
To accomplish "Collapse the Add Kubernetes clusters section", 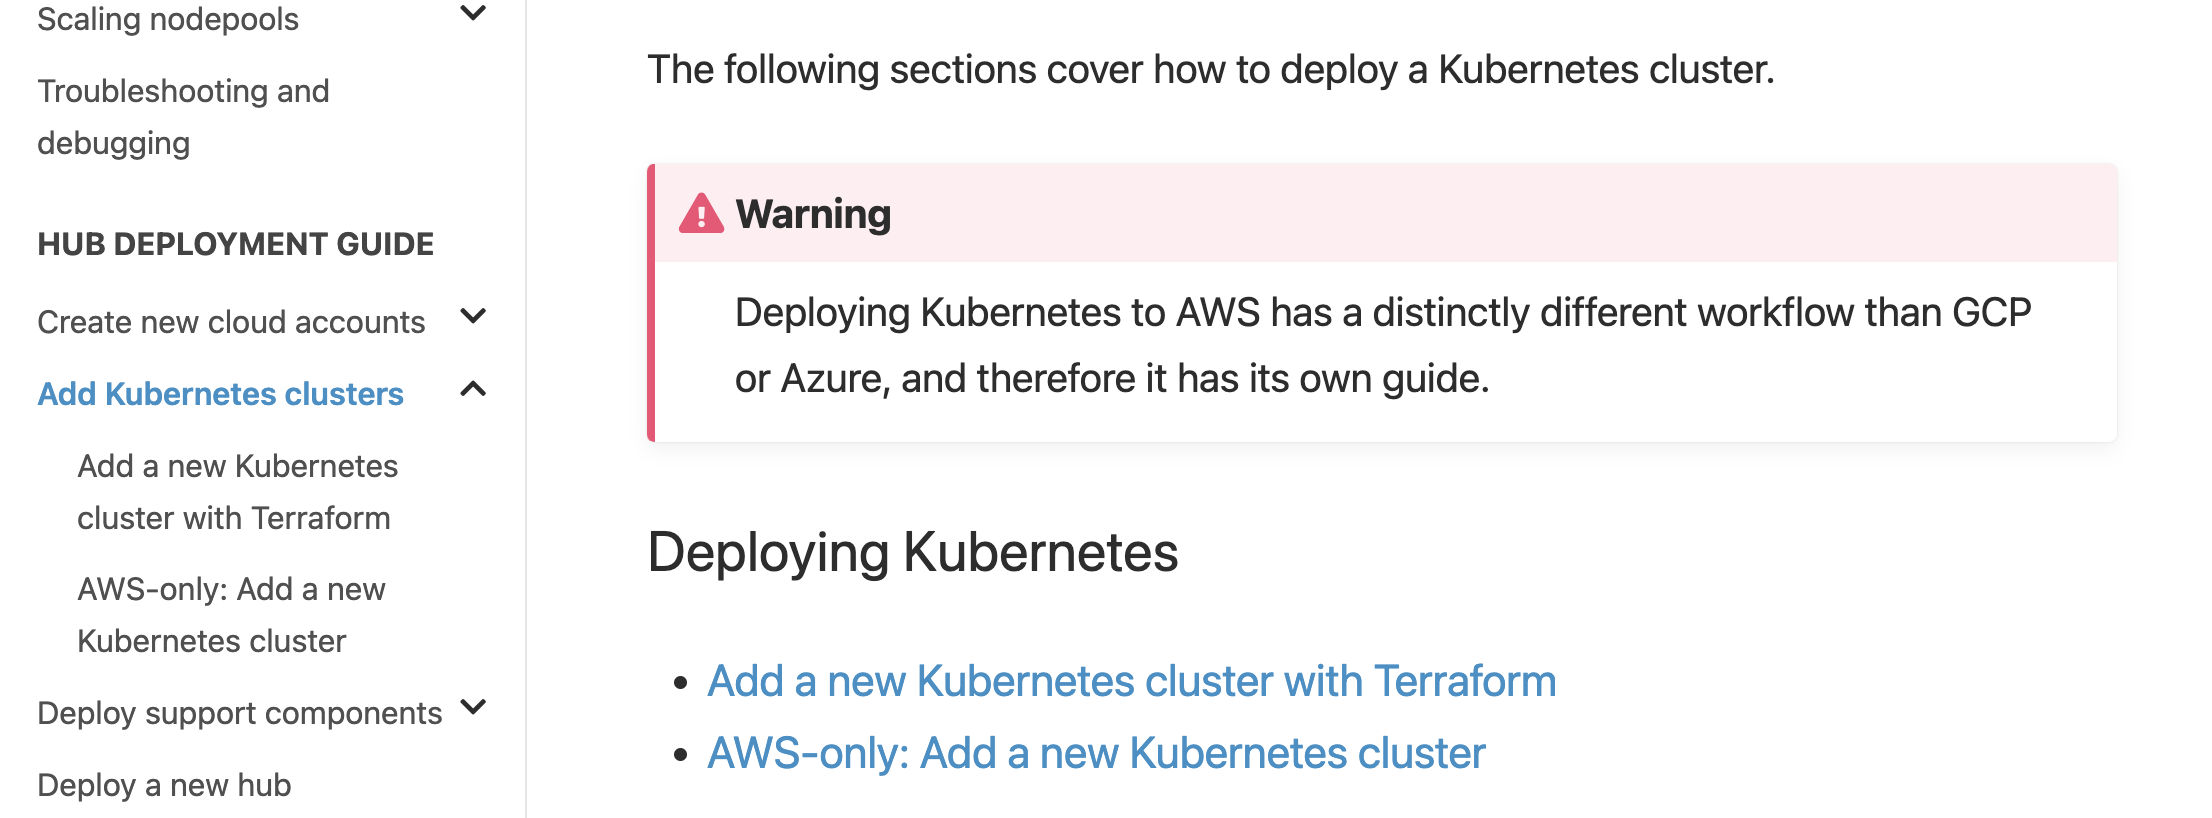I will 474,389.
